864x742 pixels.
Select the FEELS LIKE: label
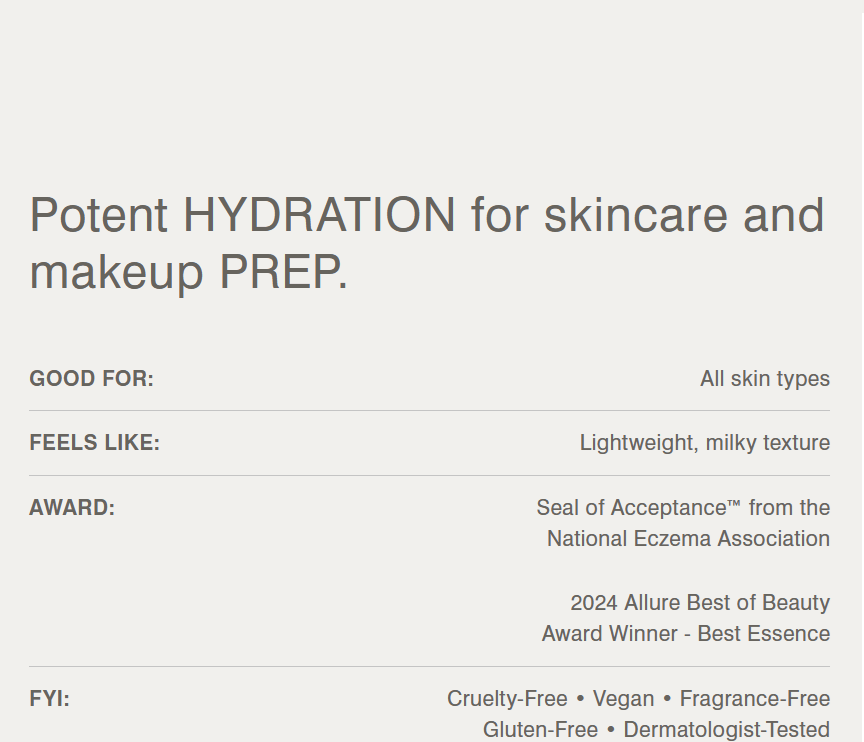click(x=94, y=443)
